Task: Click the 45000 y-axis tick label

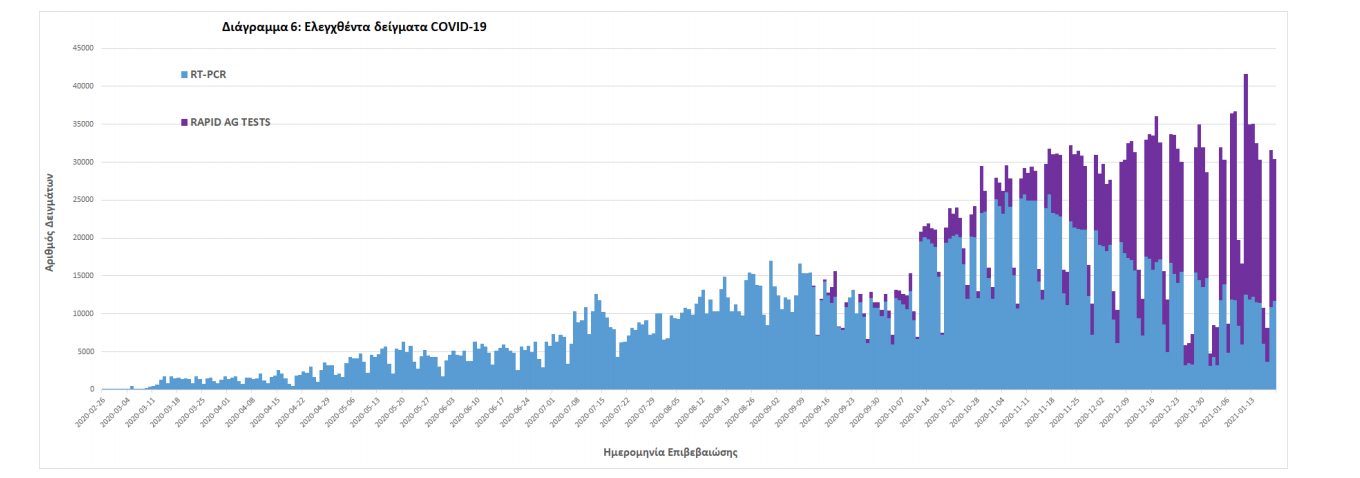Action: (82, 48)
